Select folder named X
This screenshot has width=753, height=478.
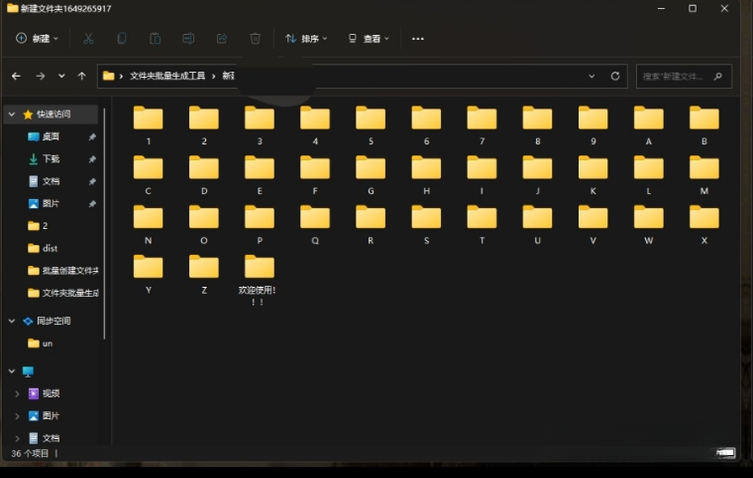pyautogui.click(x=704, y=224)
